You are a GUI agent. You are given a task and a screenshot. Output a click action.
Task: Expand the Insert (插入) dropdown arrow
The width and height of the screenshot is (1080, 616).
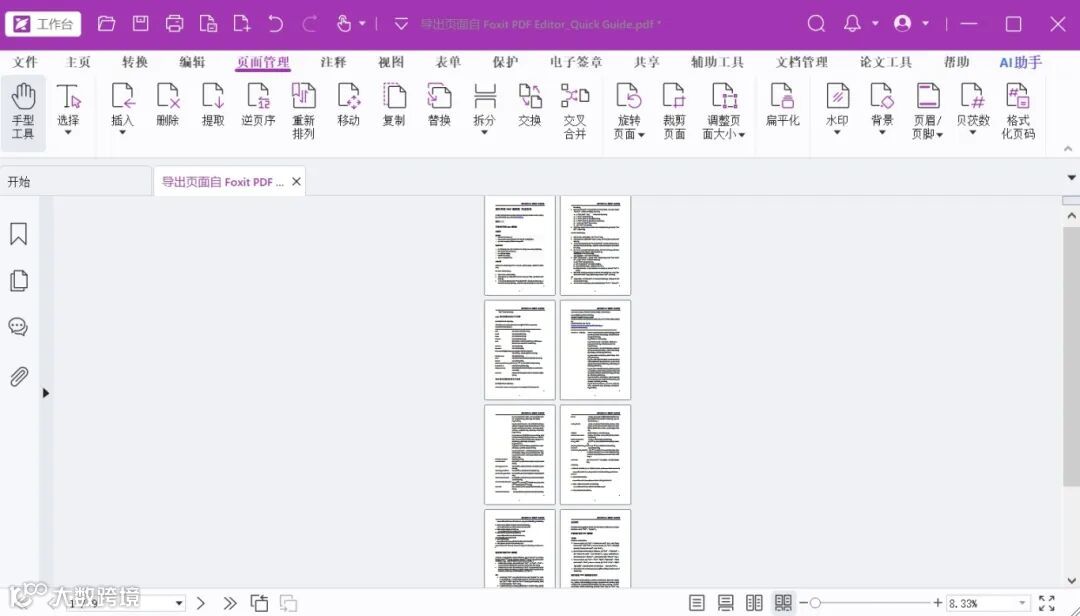pos(123,132)
